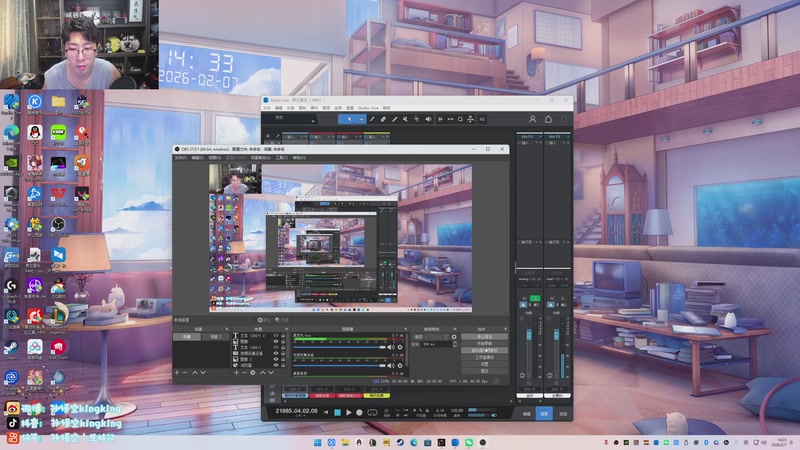Hide the first text source using eye icon
Screen dimensions: 800x450
pyautogui.click(x=277, y=335)
